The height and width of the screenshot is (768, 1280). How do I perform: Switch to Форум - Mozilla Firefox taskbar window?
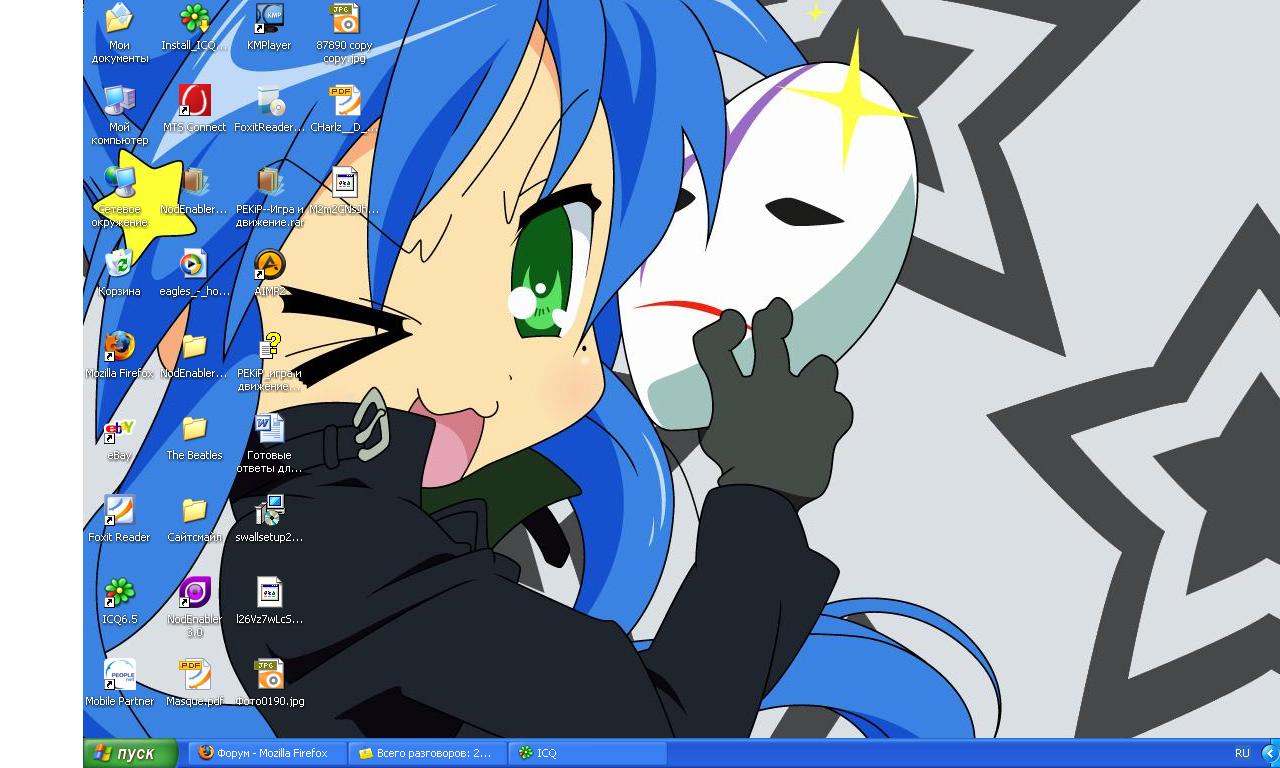click(x=268, y=753)
